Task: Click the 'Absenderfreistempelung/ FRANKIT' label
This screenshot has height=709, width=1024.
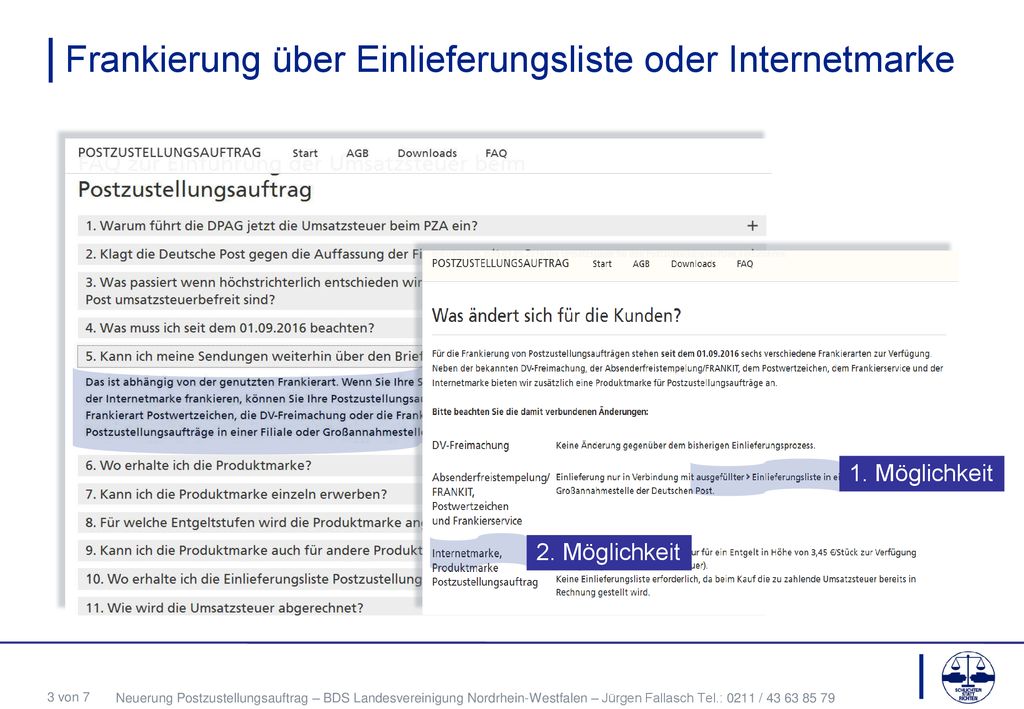Action: (490, 484)
